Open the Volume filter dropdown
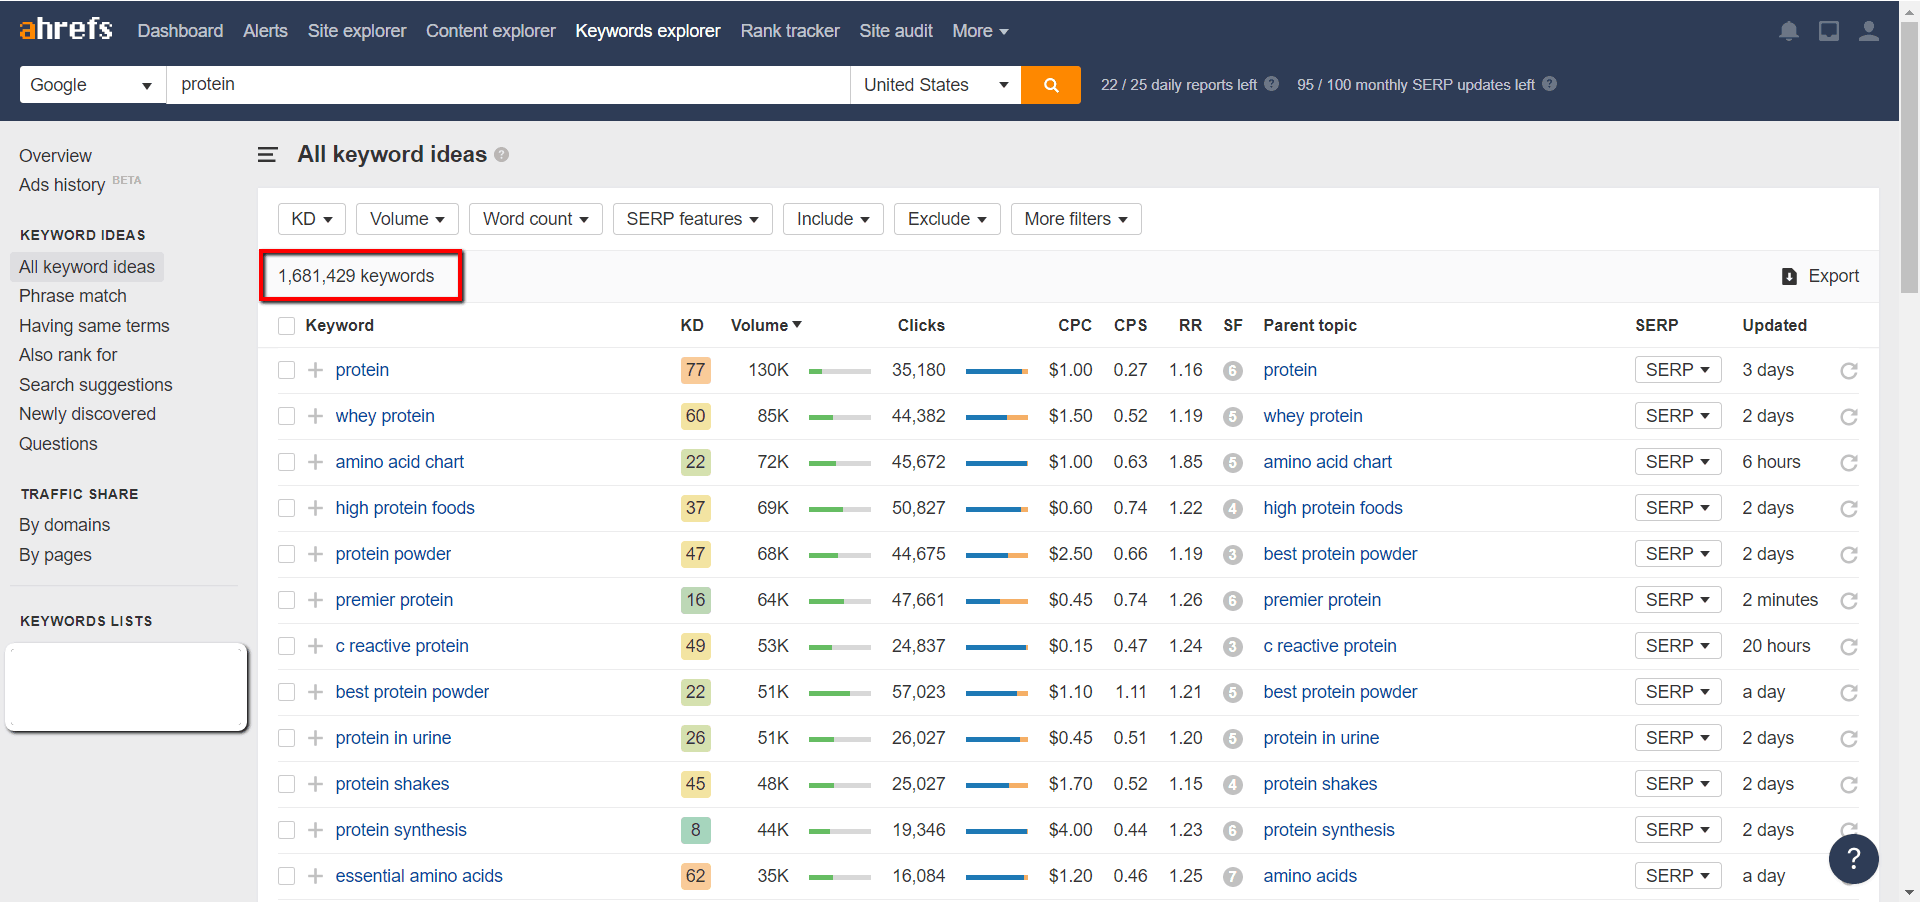Screen dimensions: 1920x902 click(x=407, y=219)
